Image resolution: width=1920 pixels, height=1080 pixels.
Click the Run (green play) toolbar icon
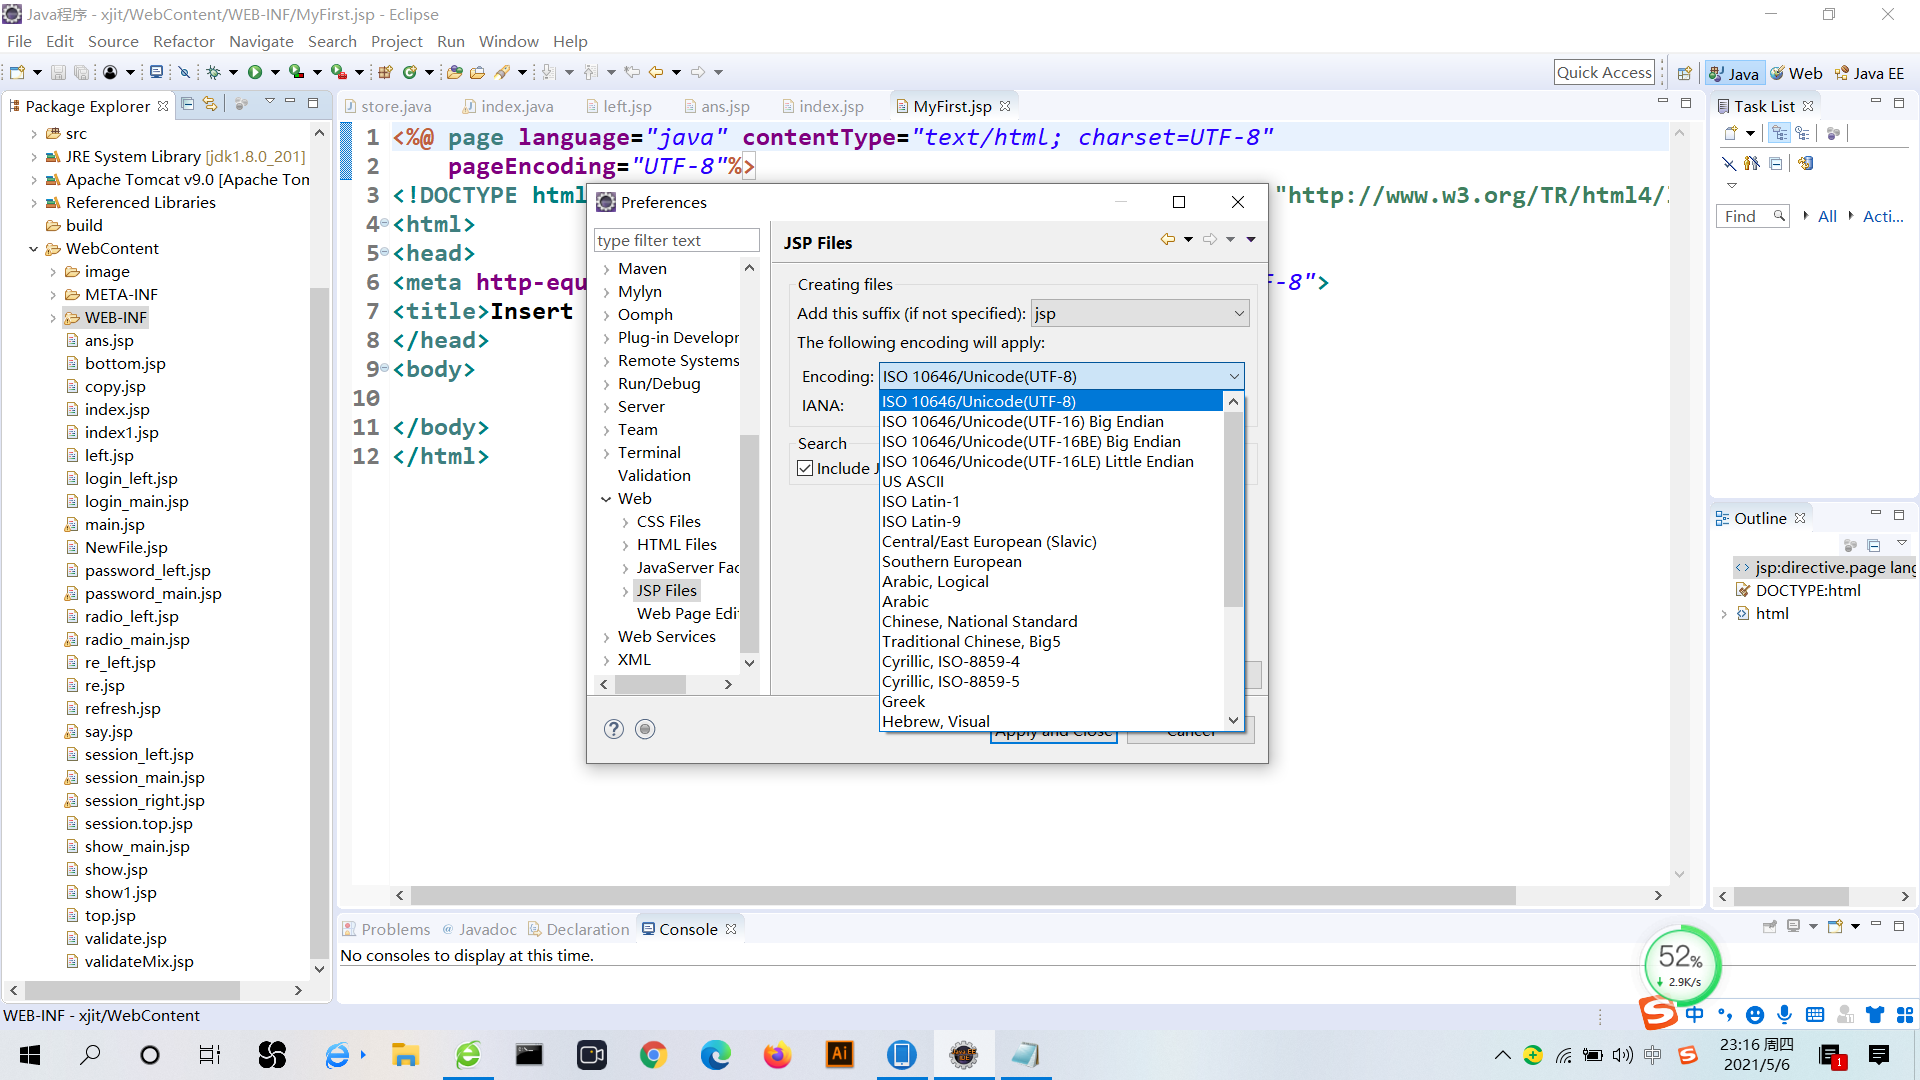(255, 72)
